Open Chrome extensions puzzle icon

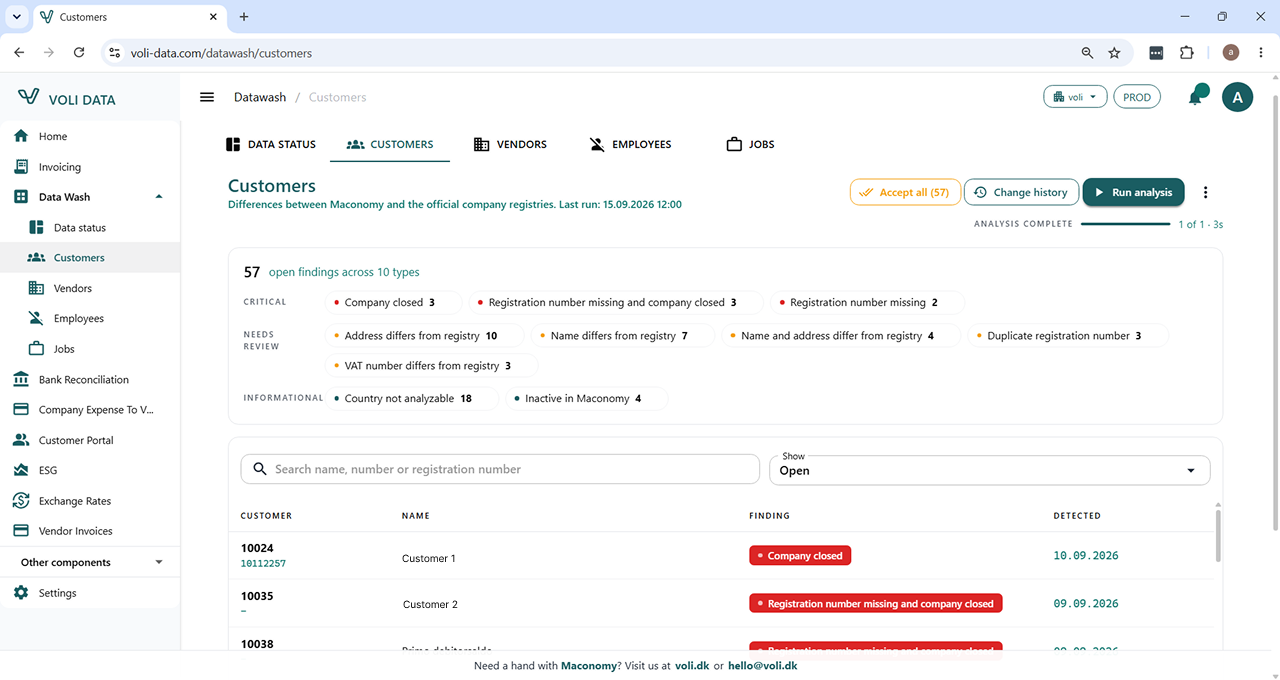click(1187, 53)
